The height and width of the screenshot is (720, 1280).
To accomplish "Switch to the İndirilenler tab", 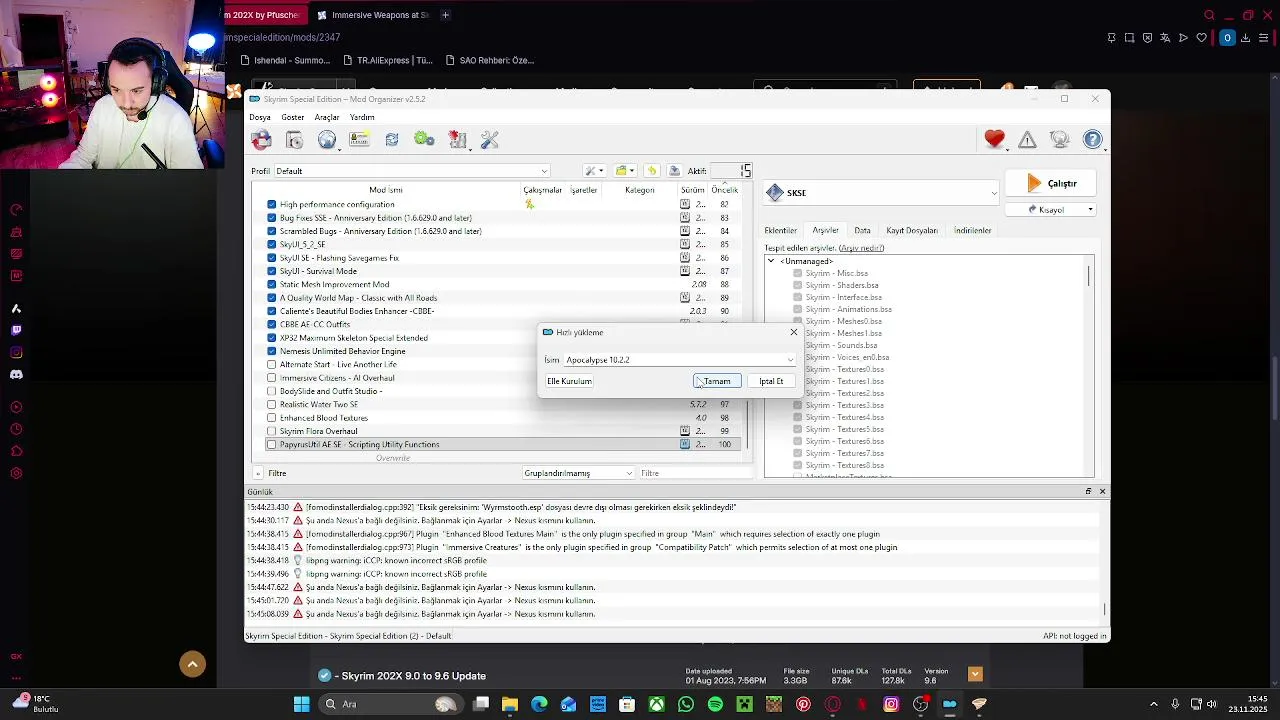I will pos(972,230).
